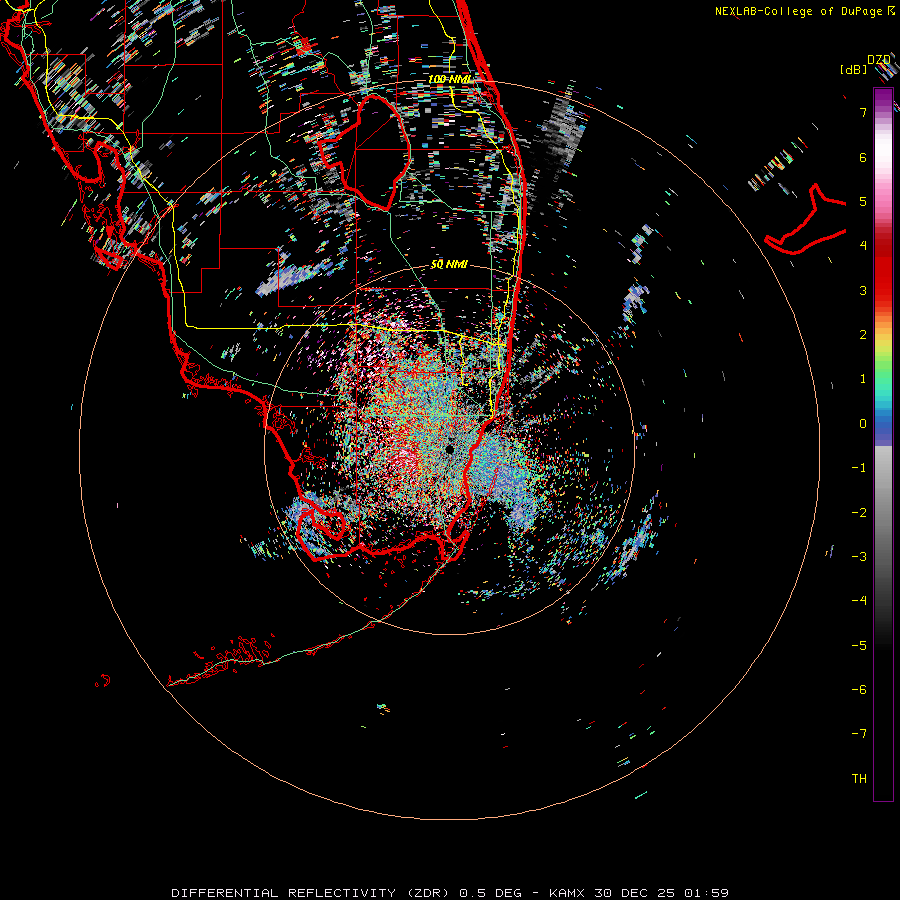The height and width of the screenshot is (900, 900).
Task: Click the [dB] unit label
Action: click(854, 69)
